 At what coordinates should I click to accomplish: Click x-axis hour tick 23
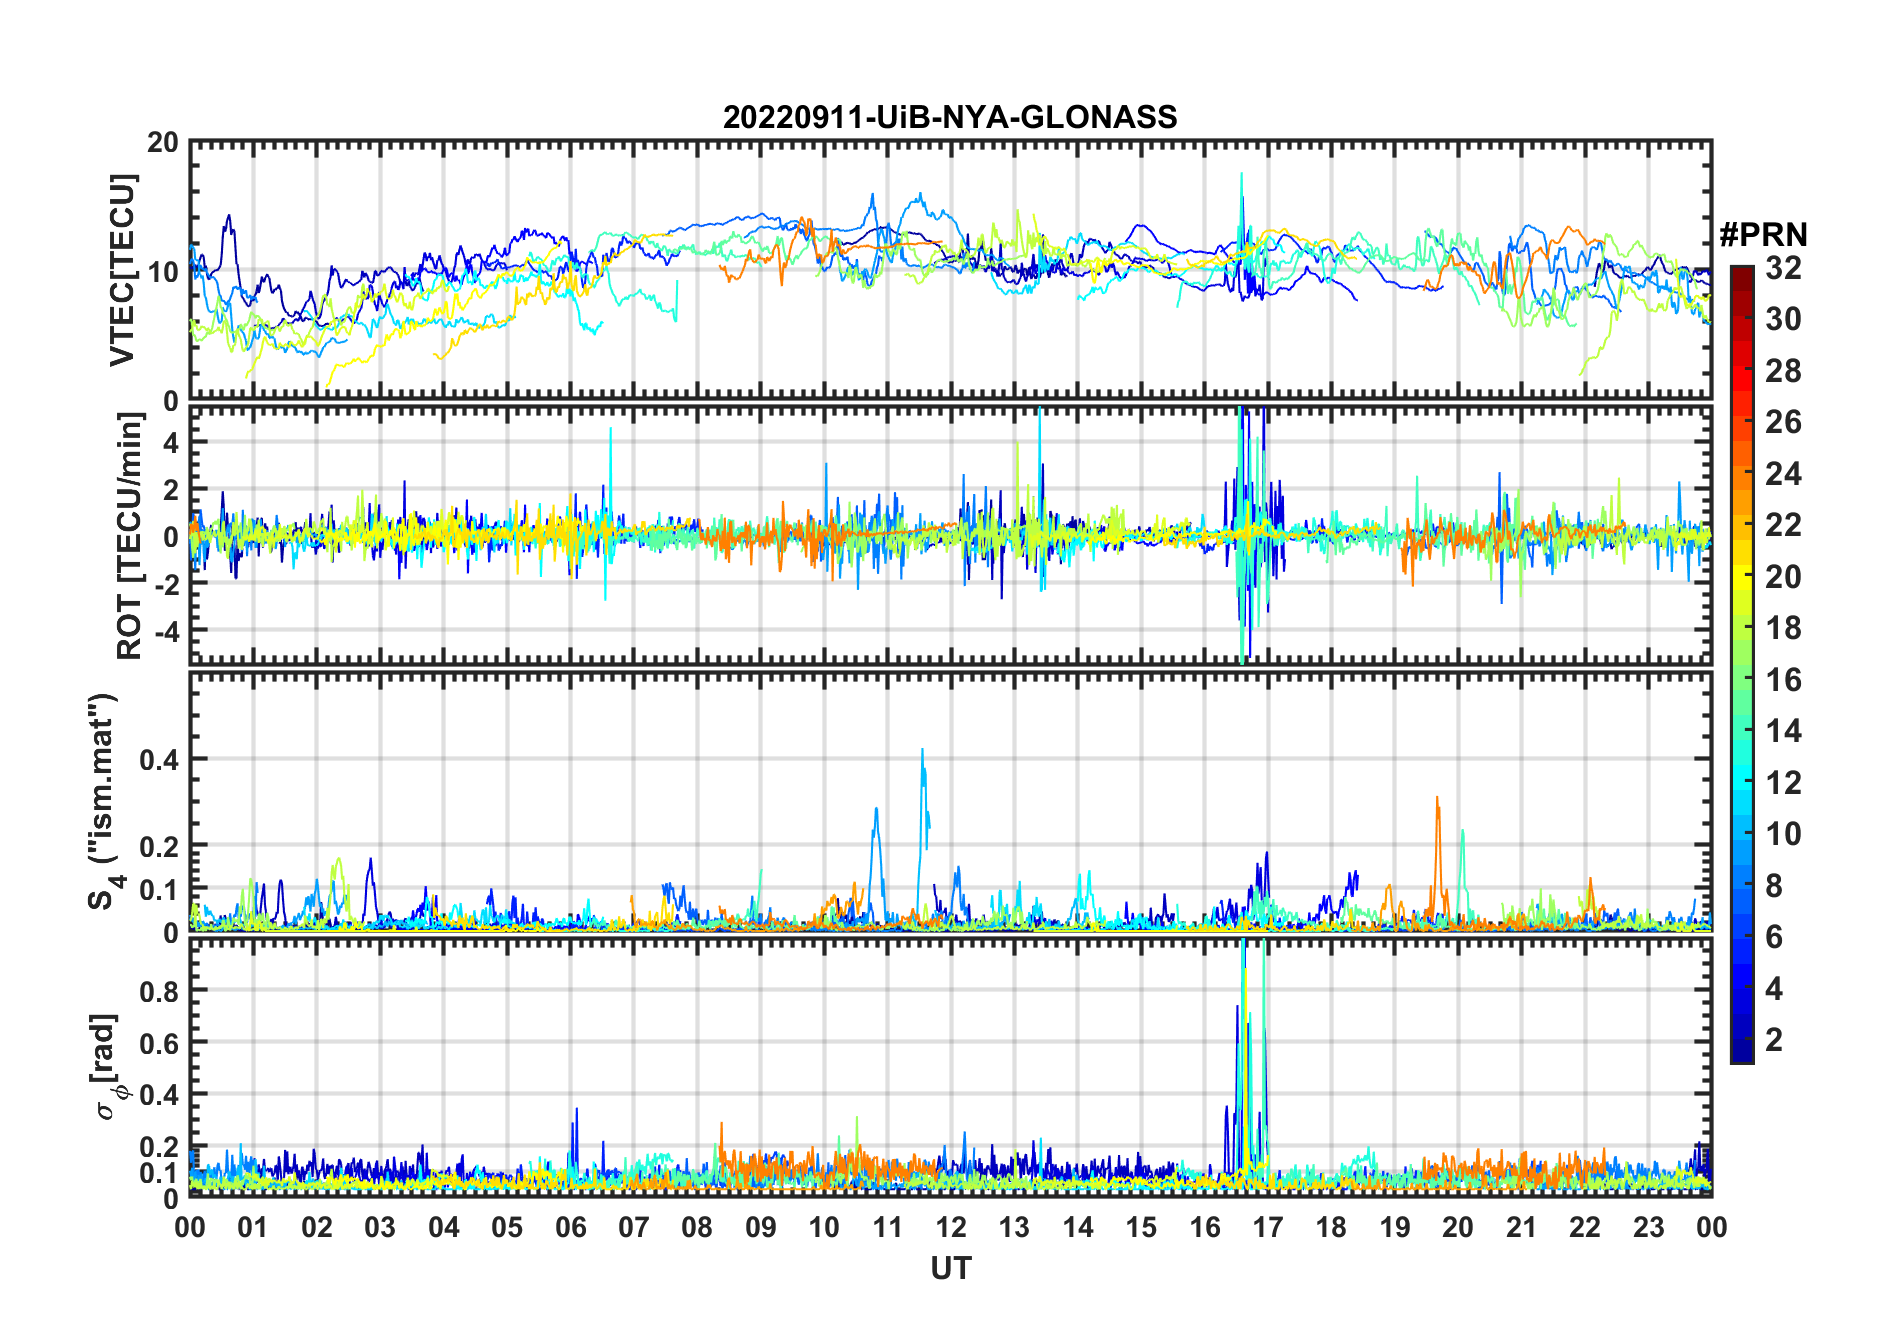click(1649, 1227)
